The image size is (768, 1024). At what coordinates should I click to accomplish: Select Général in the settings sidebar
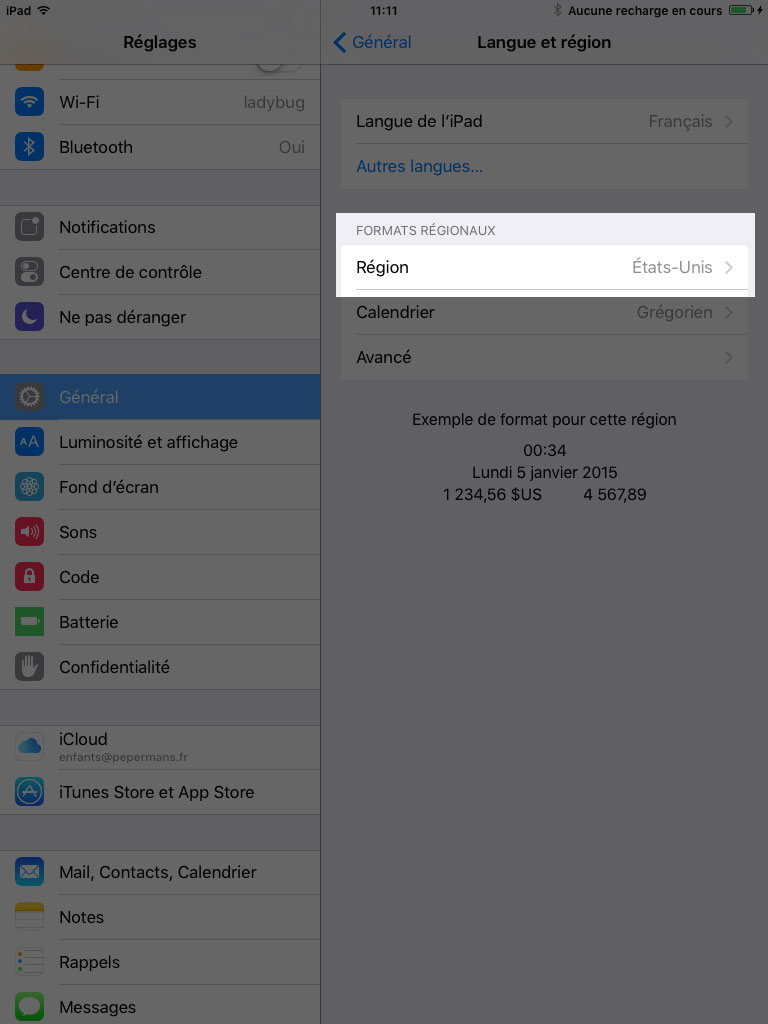coord(160,397)
